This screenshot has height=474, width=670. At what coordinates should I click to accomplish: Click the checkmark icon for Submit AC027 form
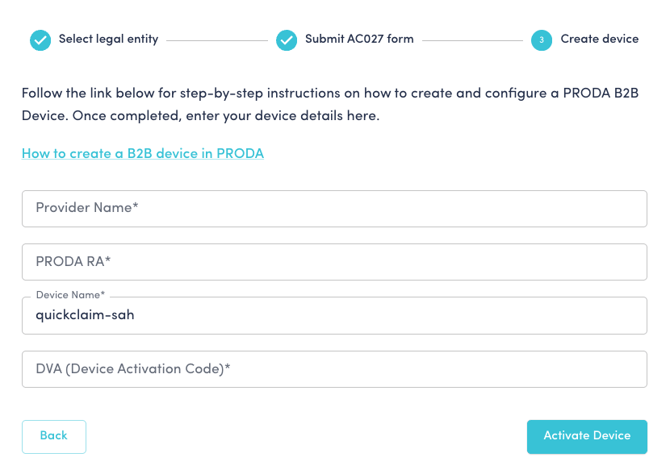pyautogui.click(x=287, y=40)
